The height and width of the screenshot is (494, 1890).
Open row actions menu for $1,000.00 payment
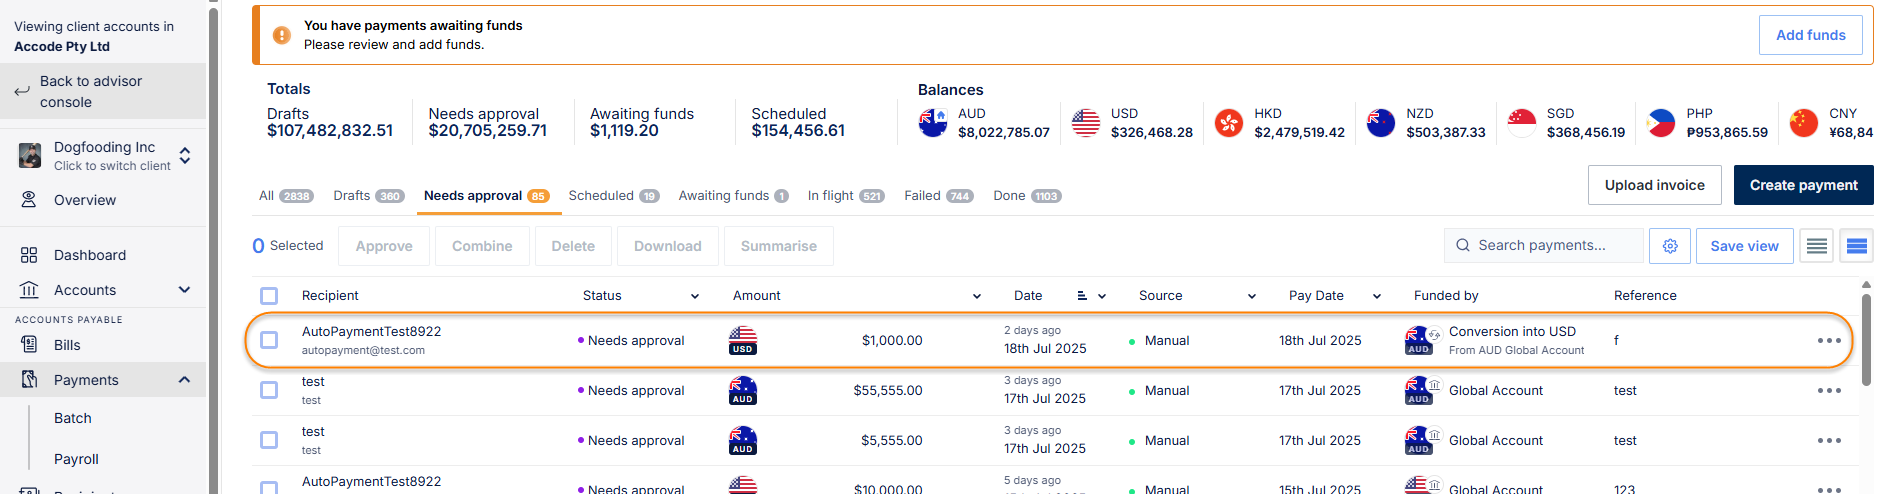pyautogui.click(x=1829, y=341)
